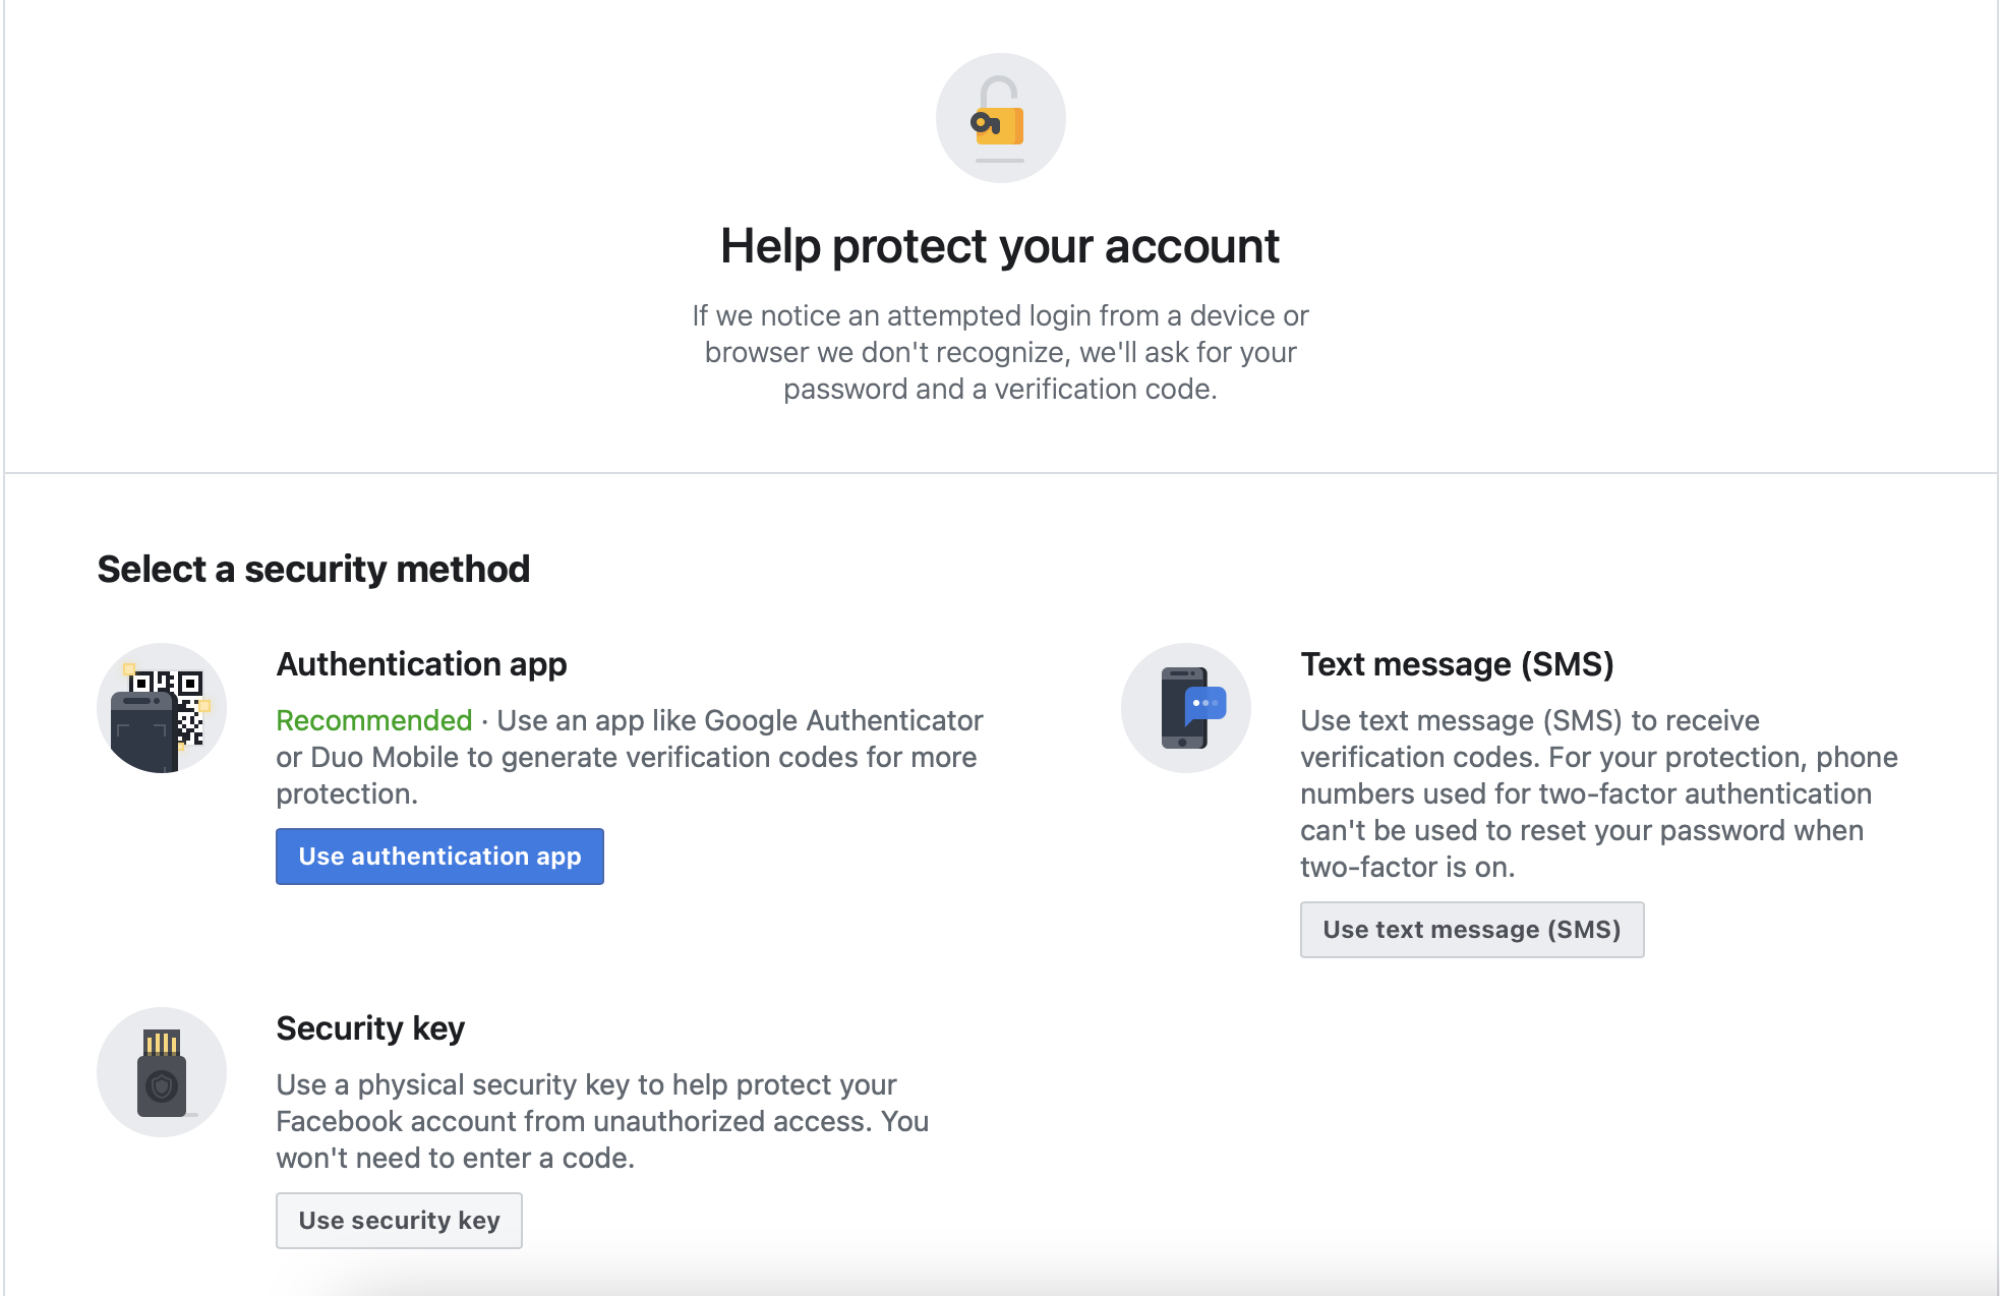Click the Use authentication app button
The width and height of the screenshot is (2000, 1296).
pos(439,856)
